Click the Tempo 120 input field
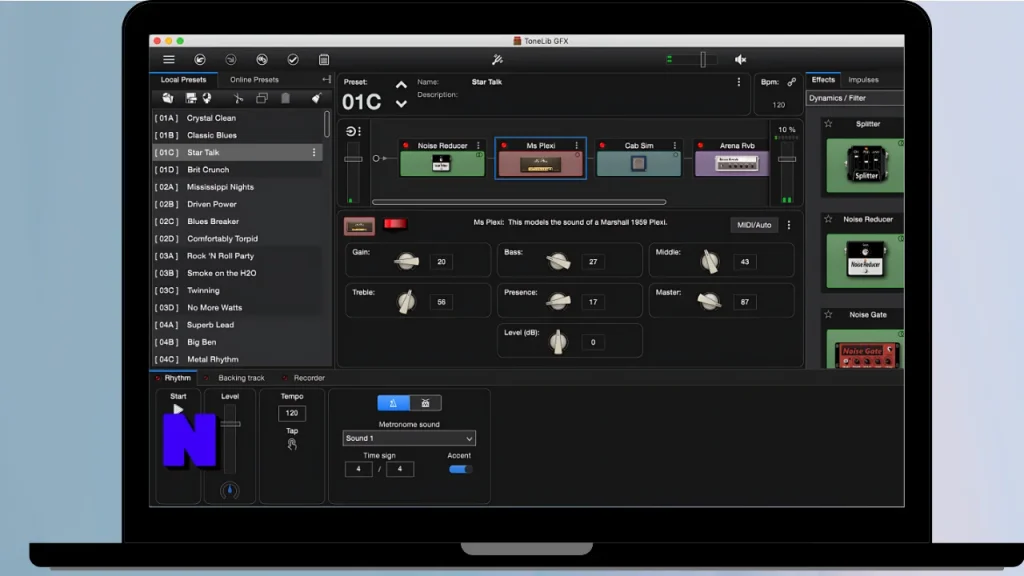This screenshot has width=1024, height=576. (292, 413)
